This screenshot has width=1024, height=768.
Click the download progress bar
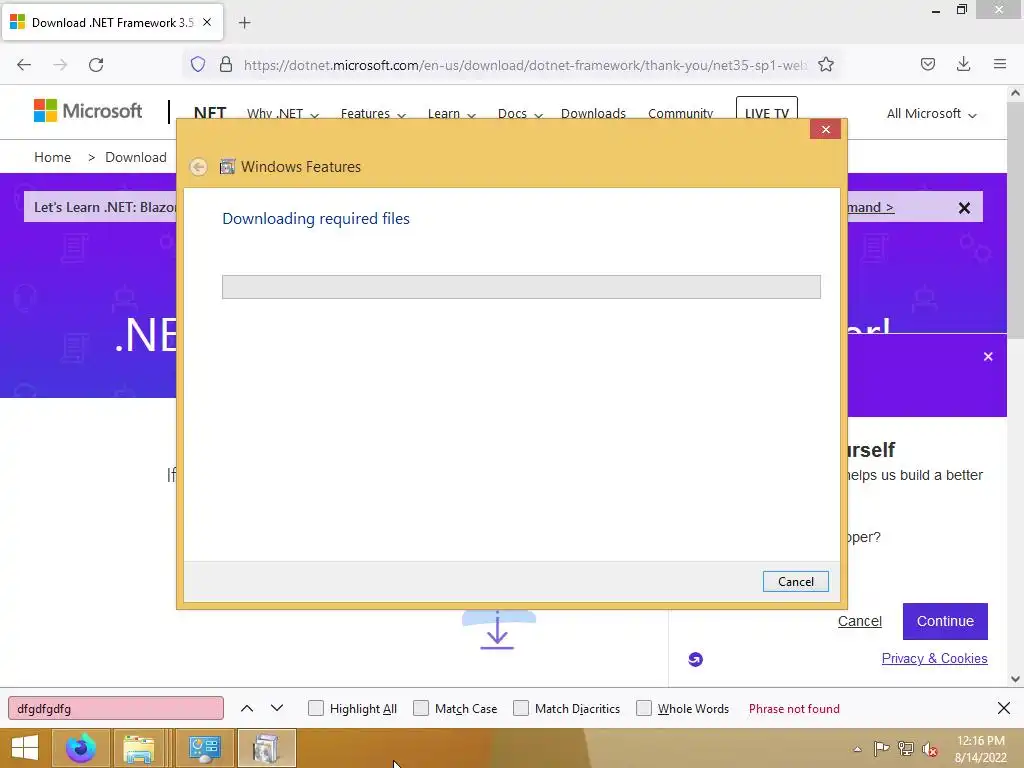tap(521, 287)
